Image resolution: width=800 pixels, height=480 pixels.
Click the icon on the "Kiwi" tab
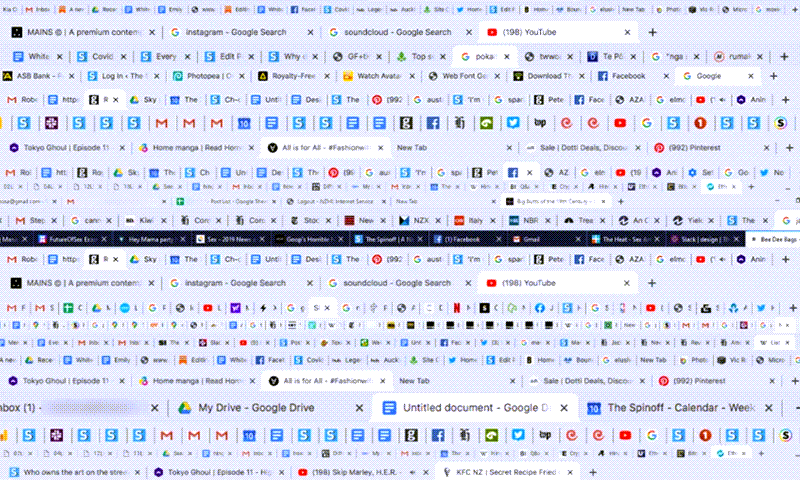[130, 220]
